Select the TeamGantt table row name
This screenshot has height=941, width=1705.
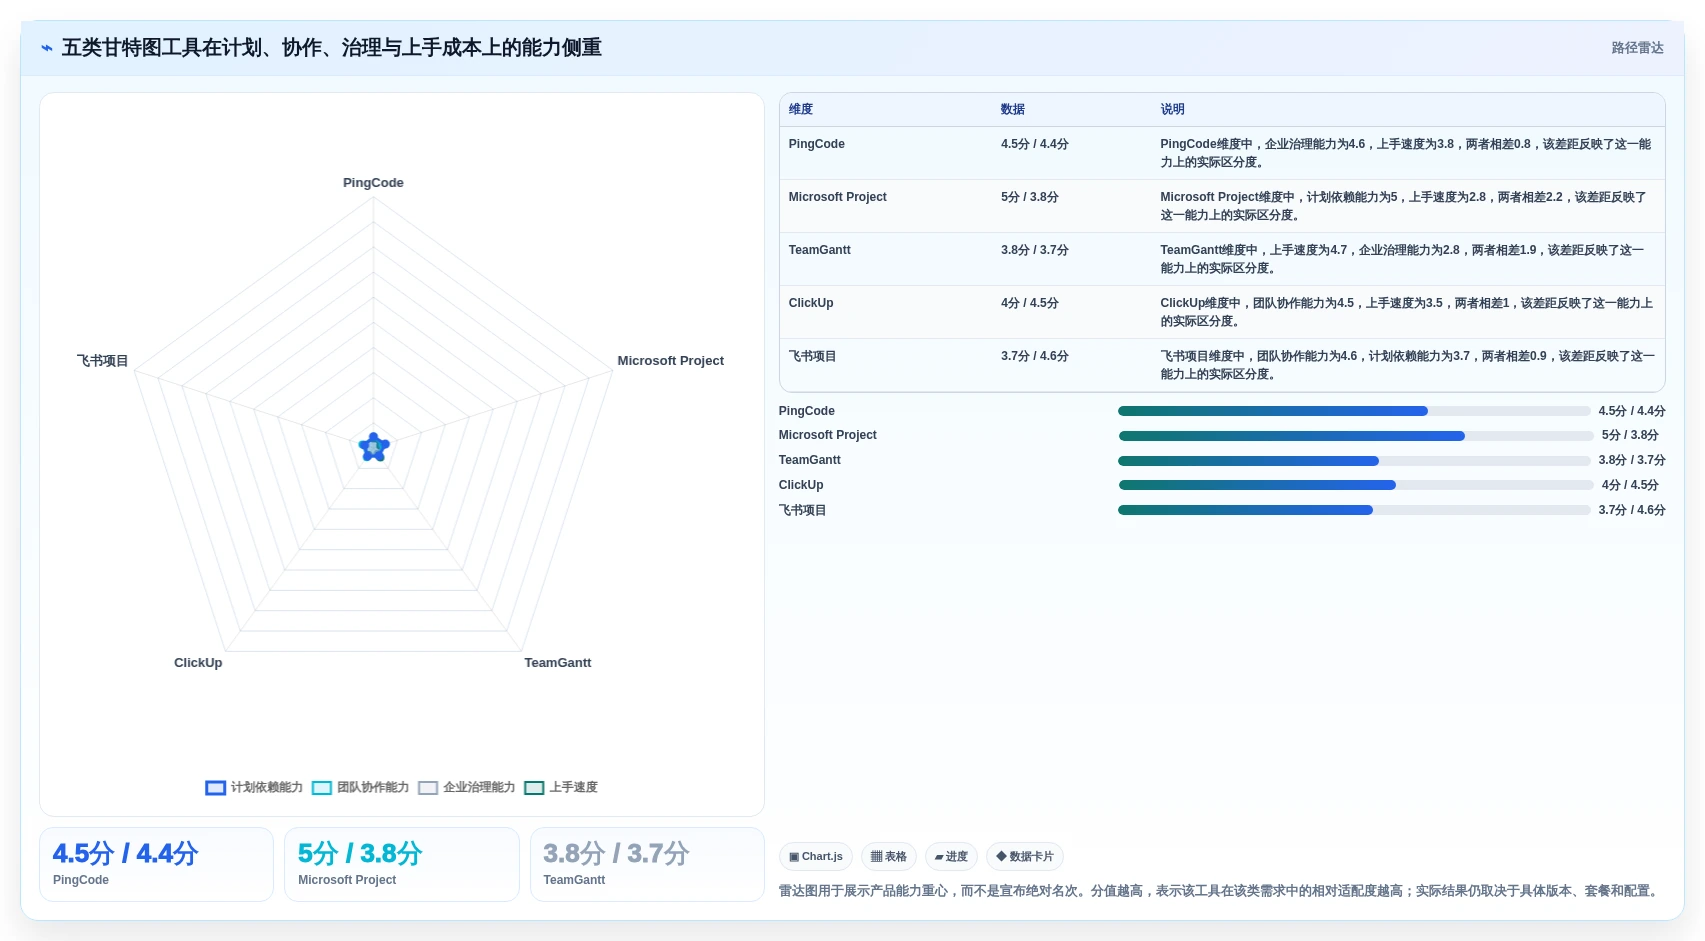click(819, 250)
